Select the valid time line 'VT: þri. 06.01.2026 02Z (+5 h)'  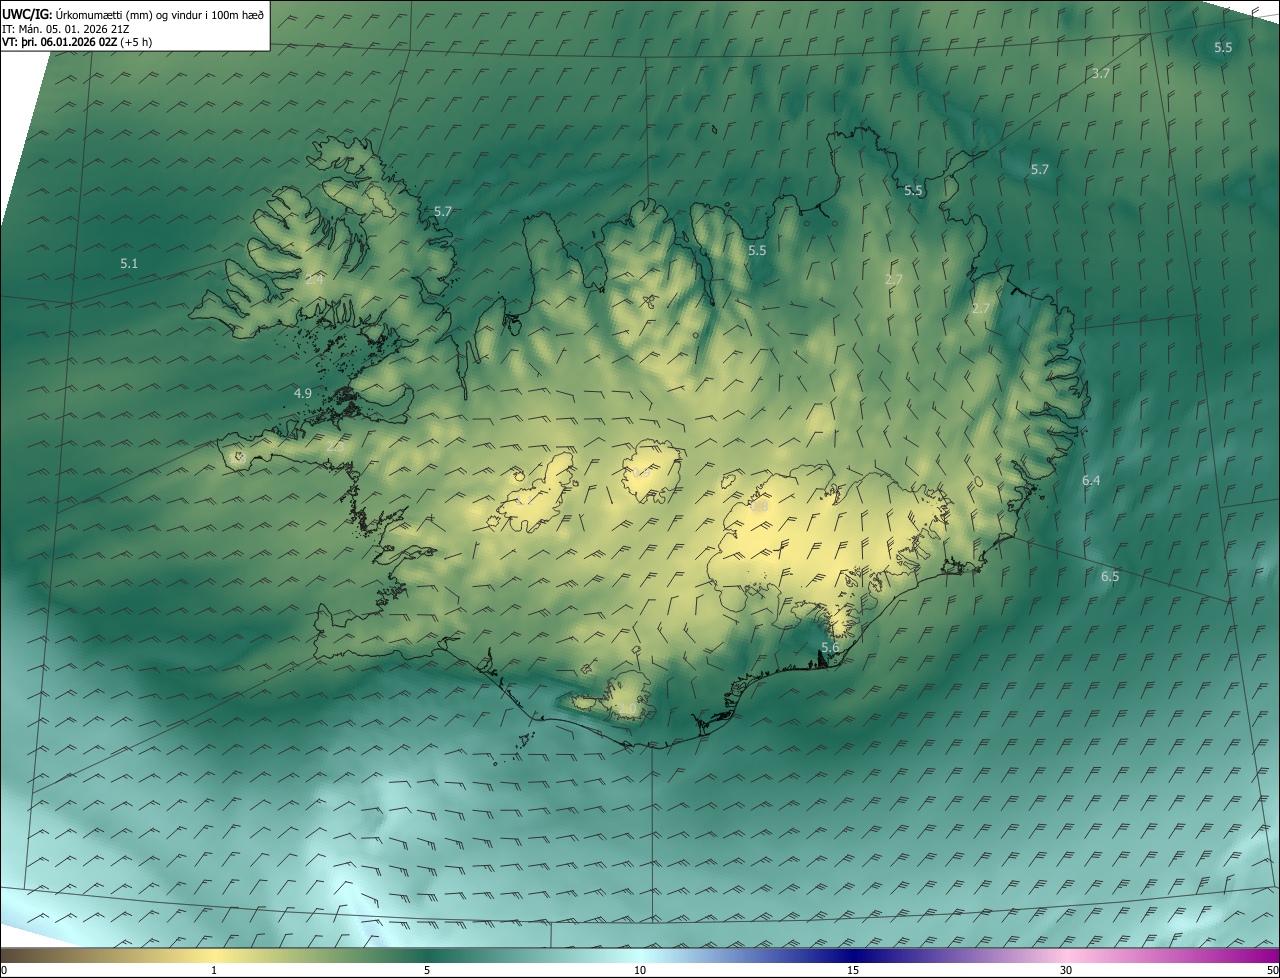pyautogui.click(x=77, y=42)
